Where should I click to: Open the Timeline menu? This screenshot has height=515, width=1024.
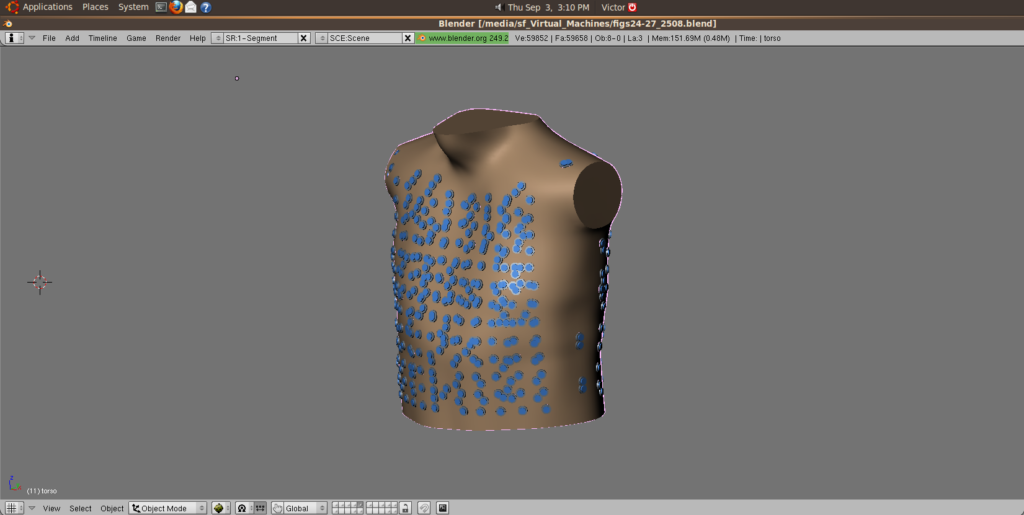[102, 38]
